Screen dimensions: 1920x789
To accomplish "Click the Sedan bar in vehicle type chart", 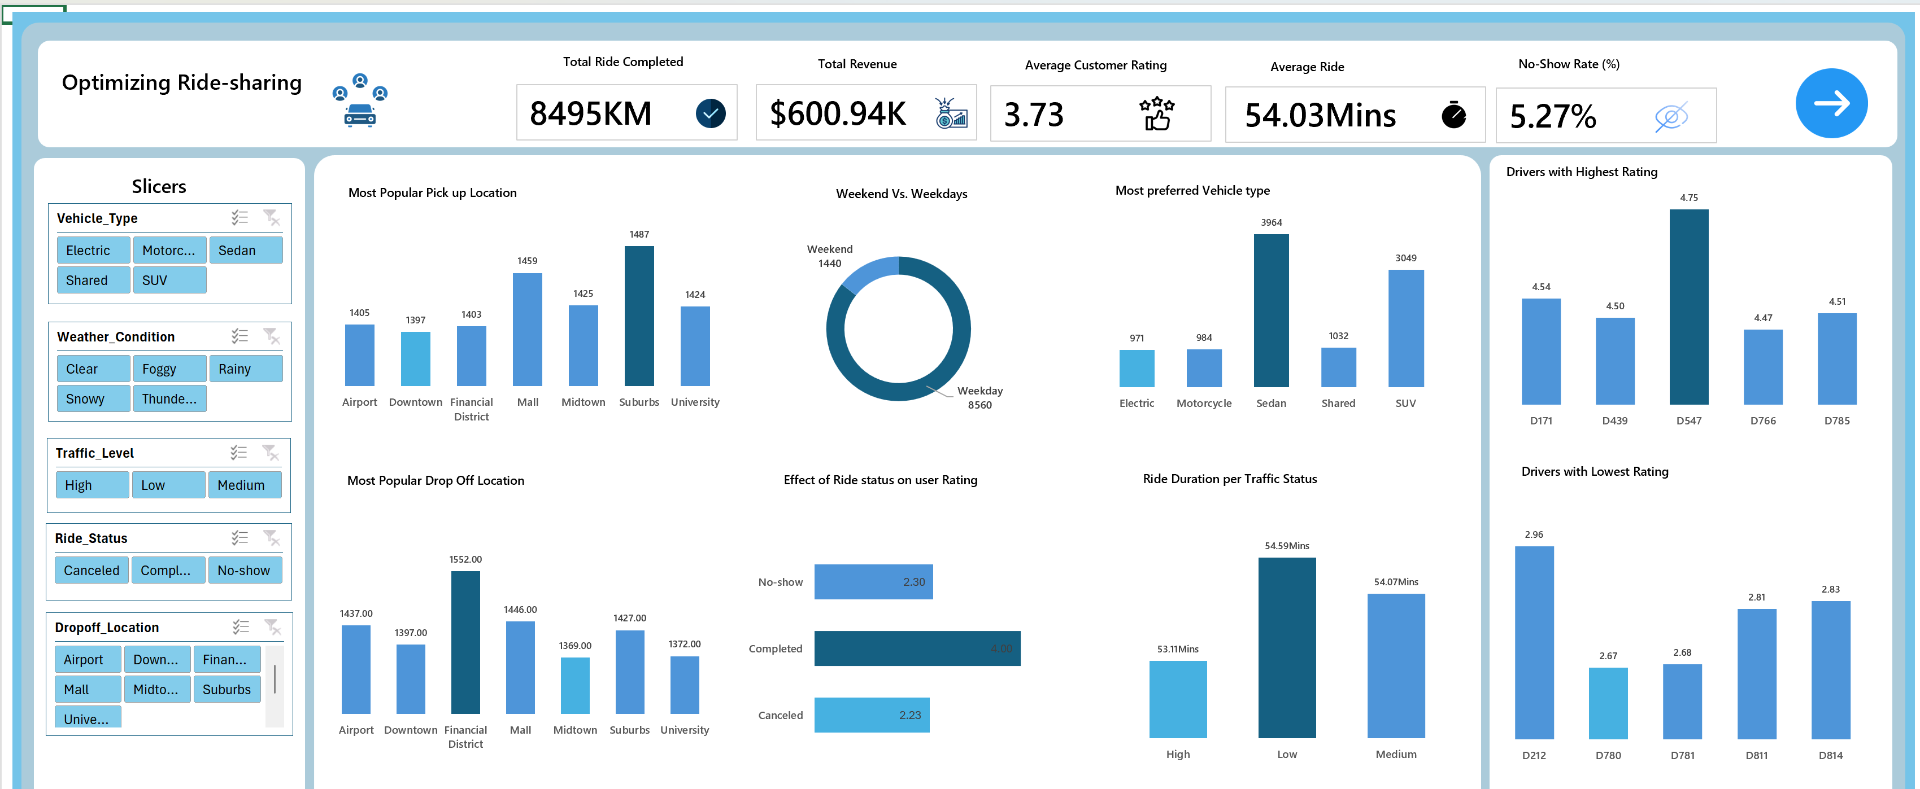I will click(1271, 310).
